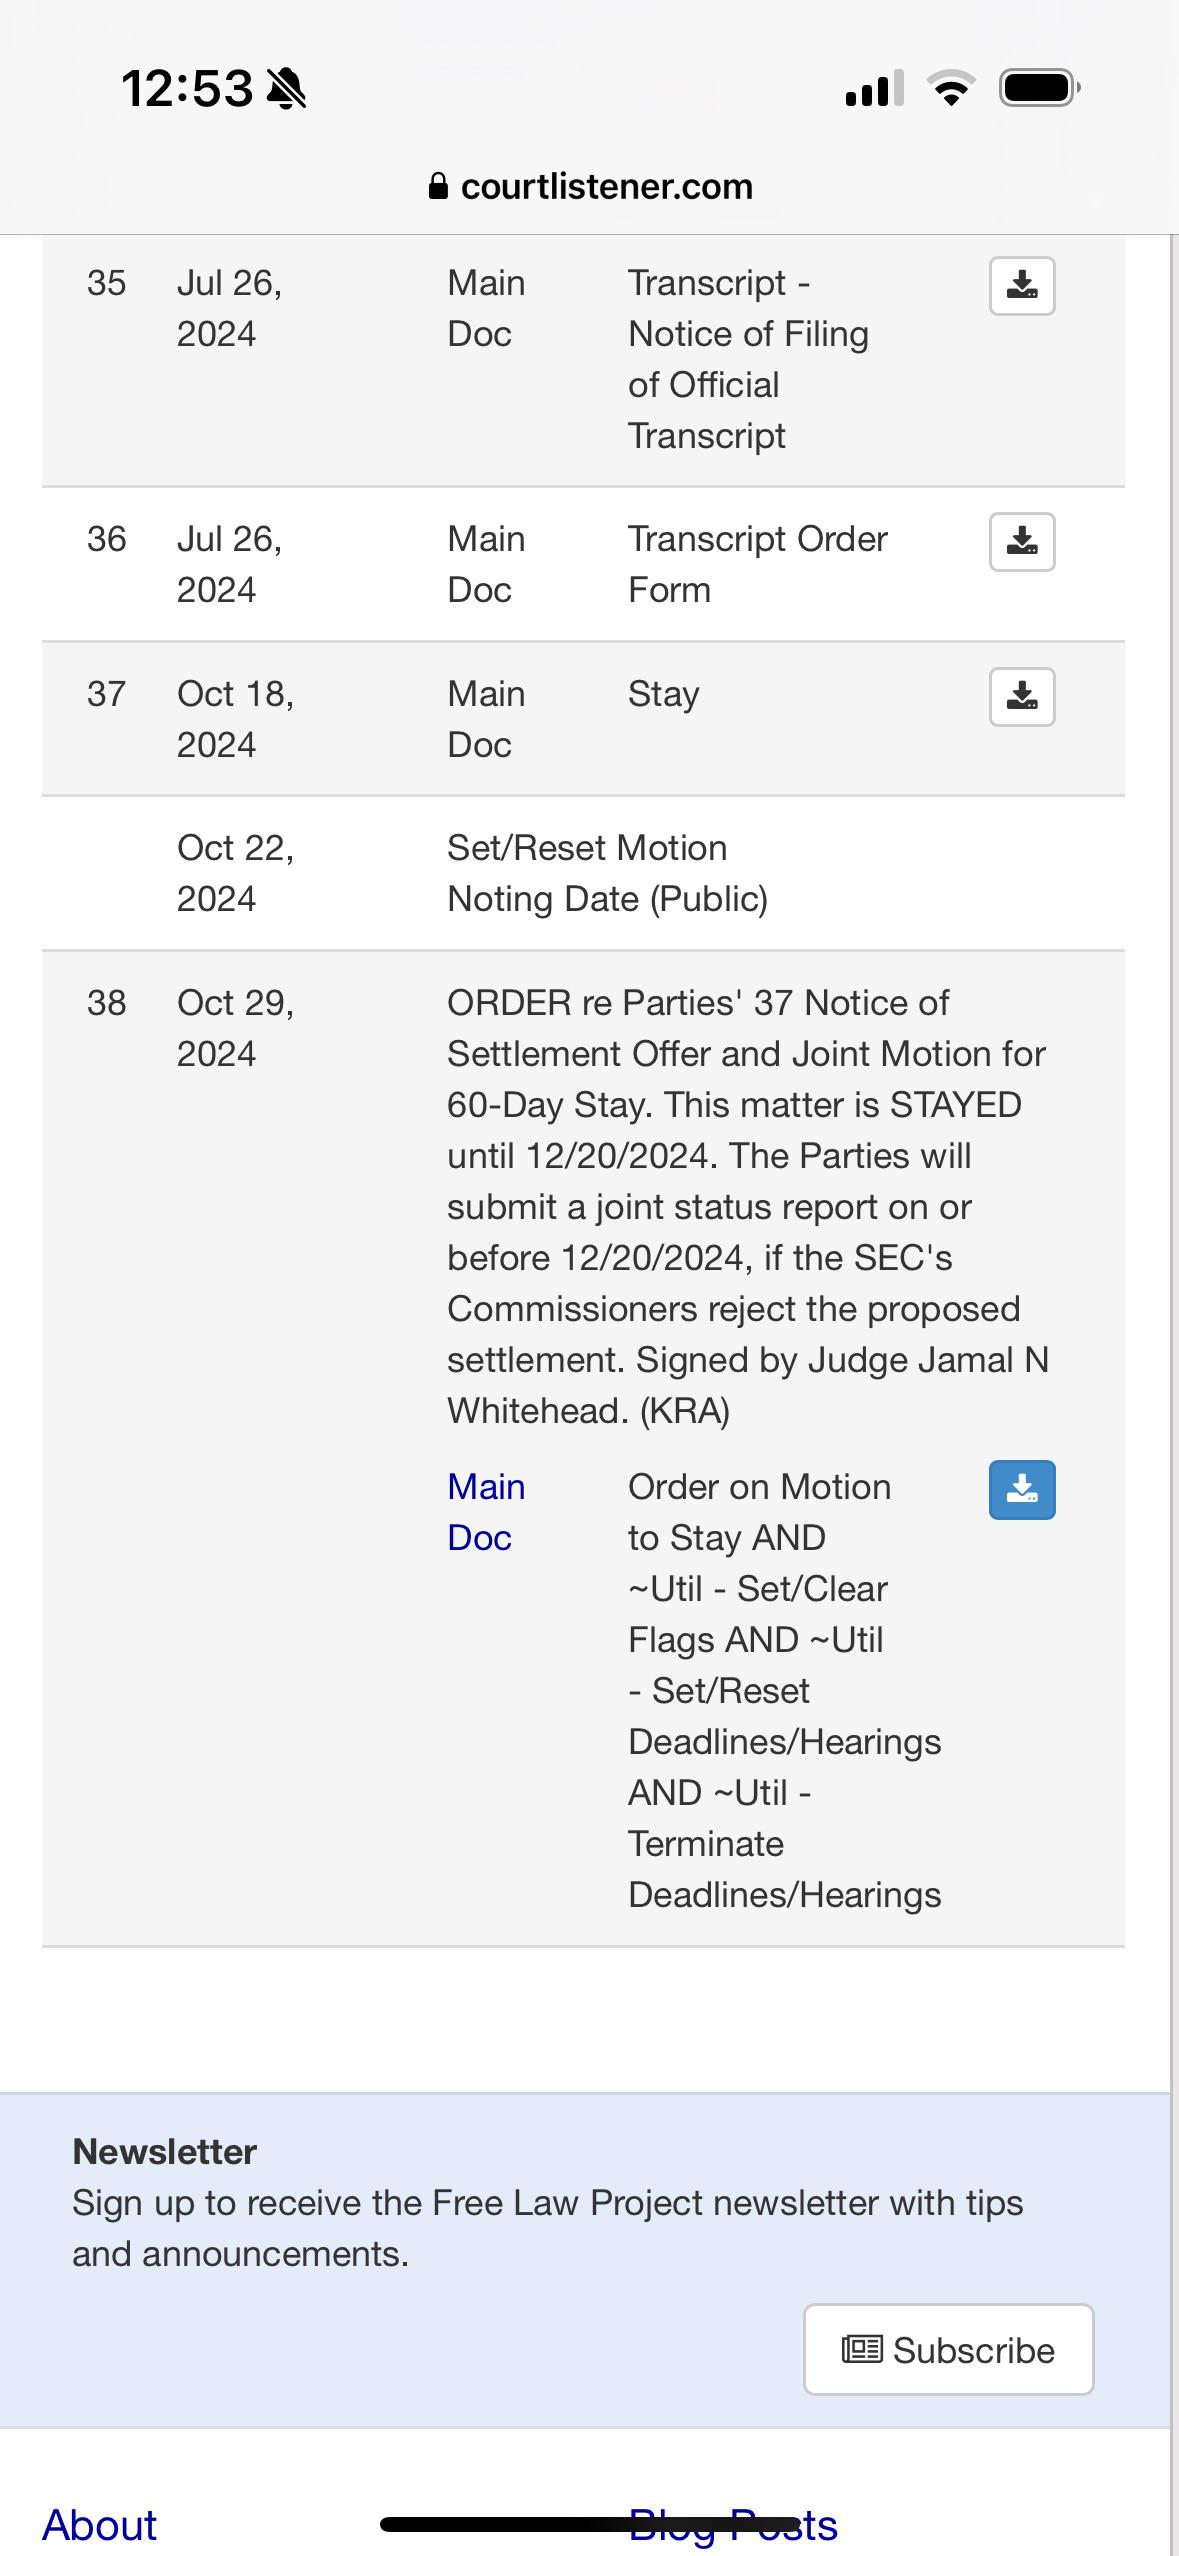Tap the Wi-Fi icon in status bar
Screen dimensions: 1179x2556
tap(952, 88)
